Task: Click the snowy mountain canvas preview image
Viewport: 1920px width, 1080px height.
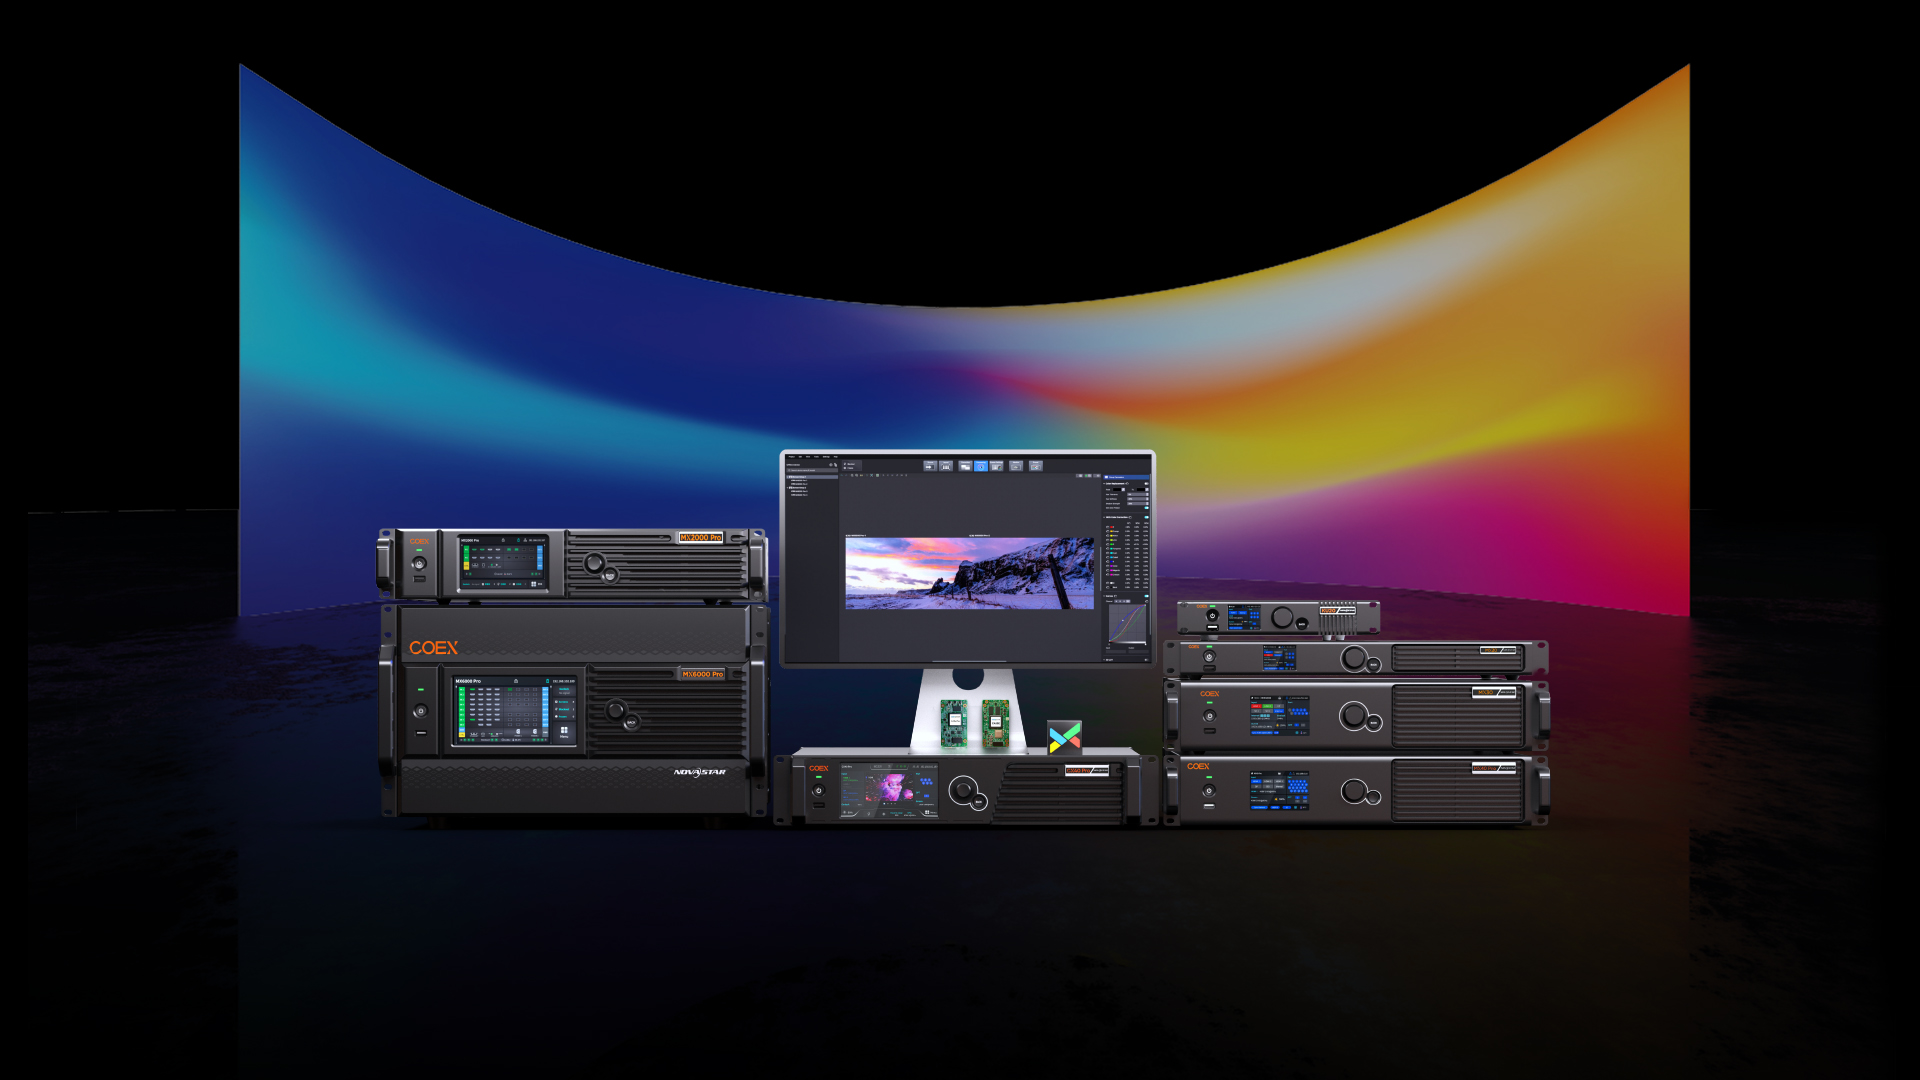Action: click(969, 573)
